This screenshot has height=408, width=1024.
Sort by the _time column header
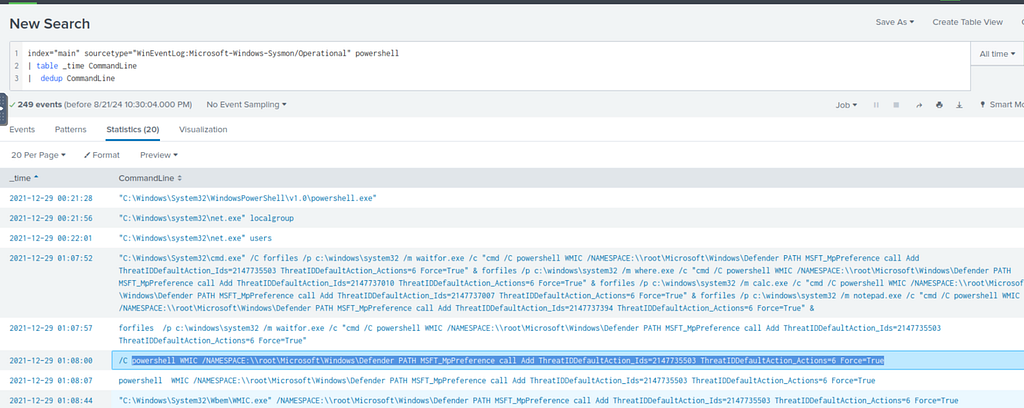pos(24,178)
